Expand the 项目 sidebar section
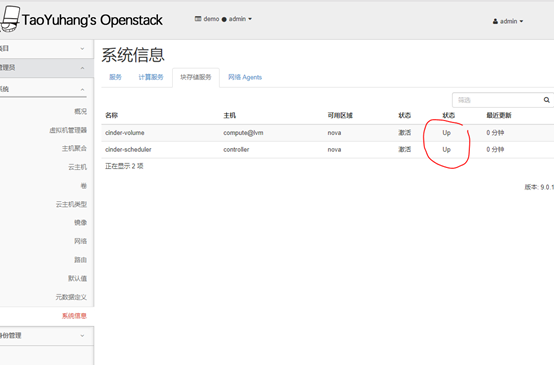554x365 pixels. click(43, 49)
